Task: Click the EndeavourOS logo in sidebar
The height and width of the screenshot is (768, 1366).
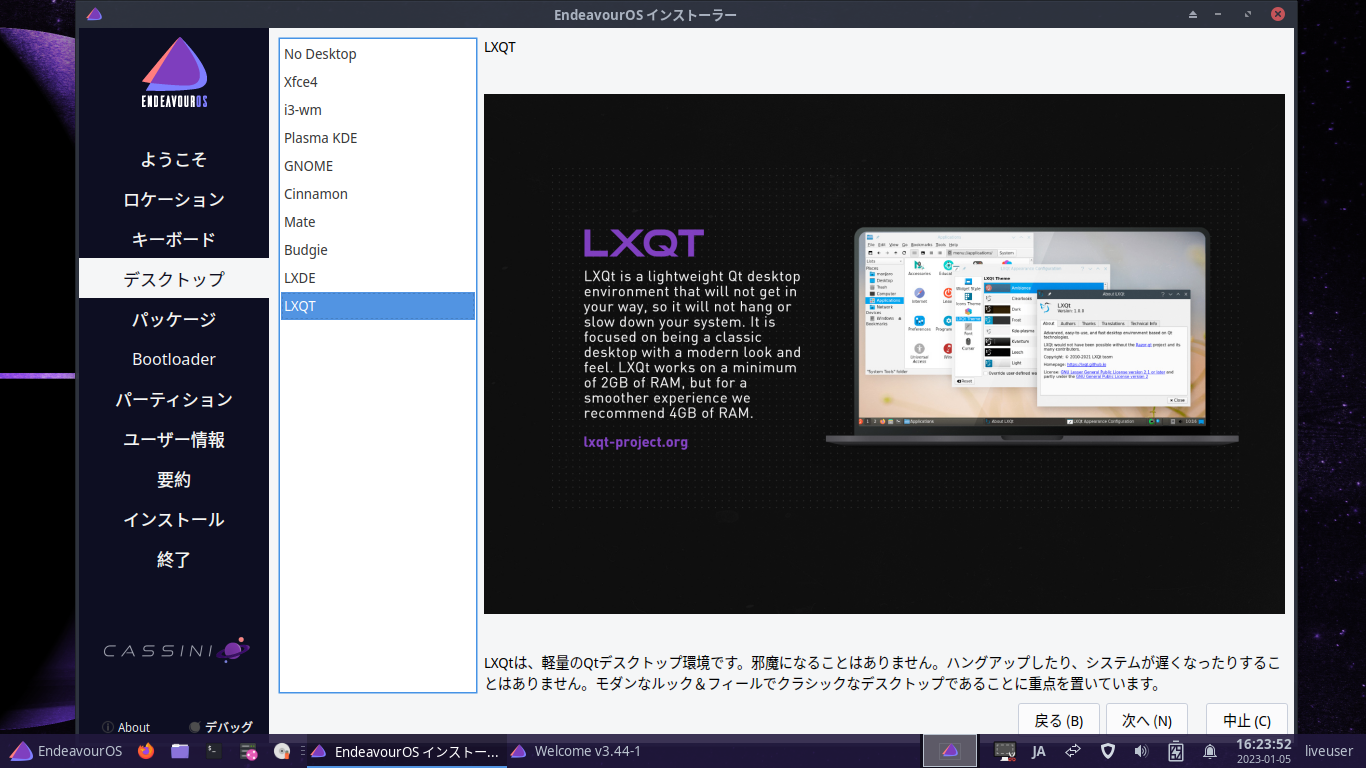Action: (x=174, y=73)
